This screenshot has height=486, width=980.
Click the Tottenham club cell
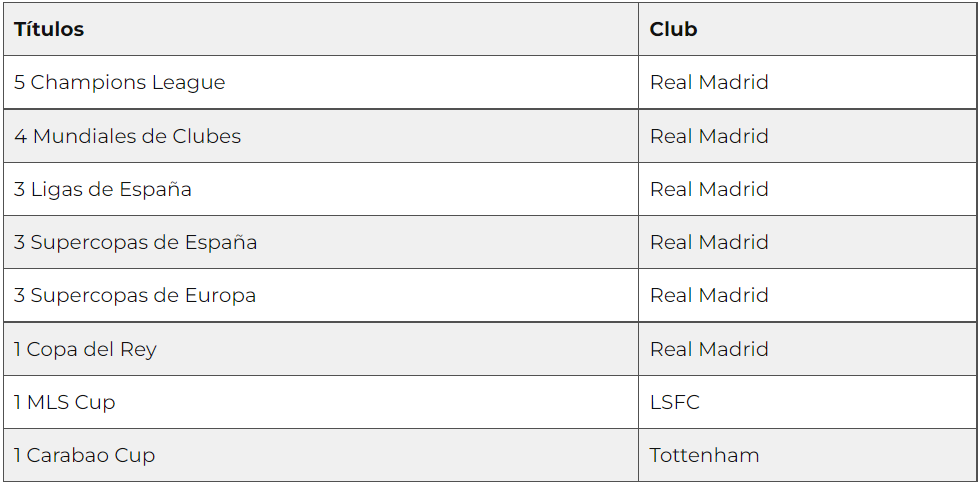(x=704, y=455)
